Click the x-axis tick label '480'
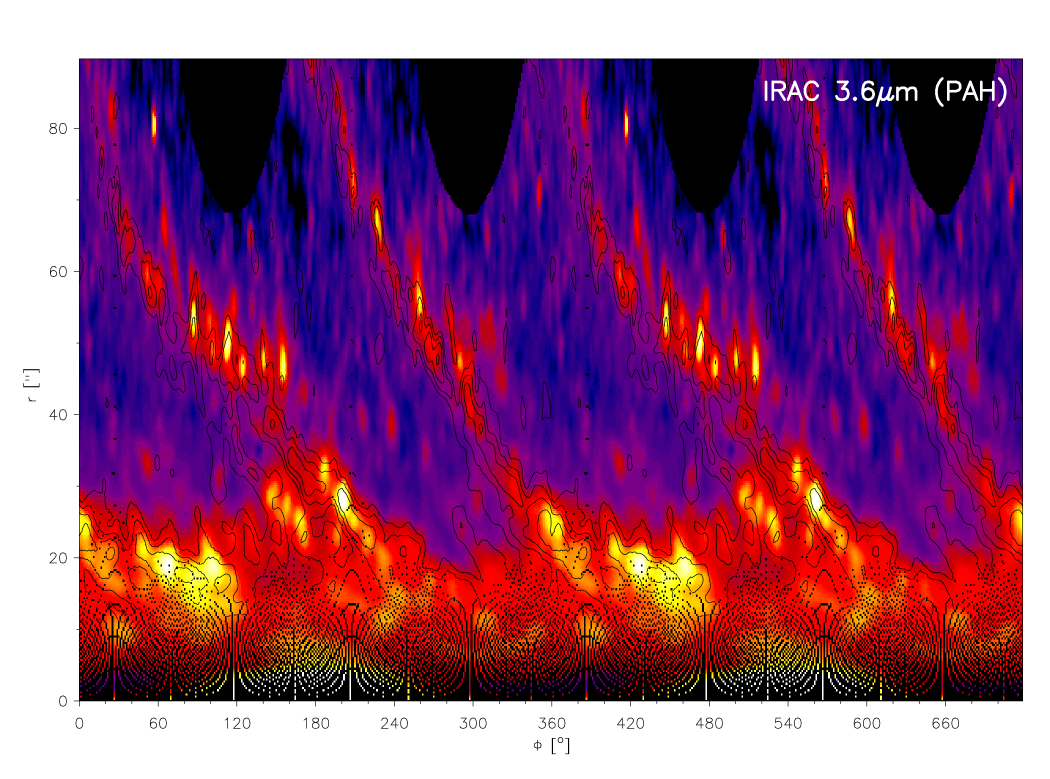The width and height of the screenshot is (1050, 779). (709, 723)
